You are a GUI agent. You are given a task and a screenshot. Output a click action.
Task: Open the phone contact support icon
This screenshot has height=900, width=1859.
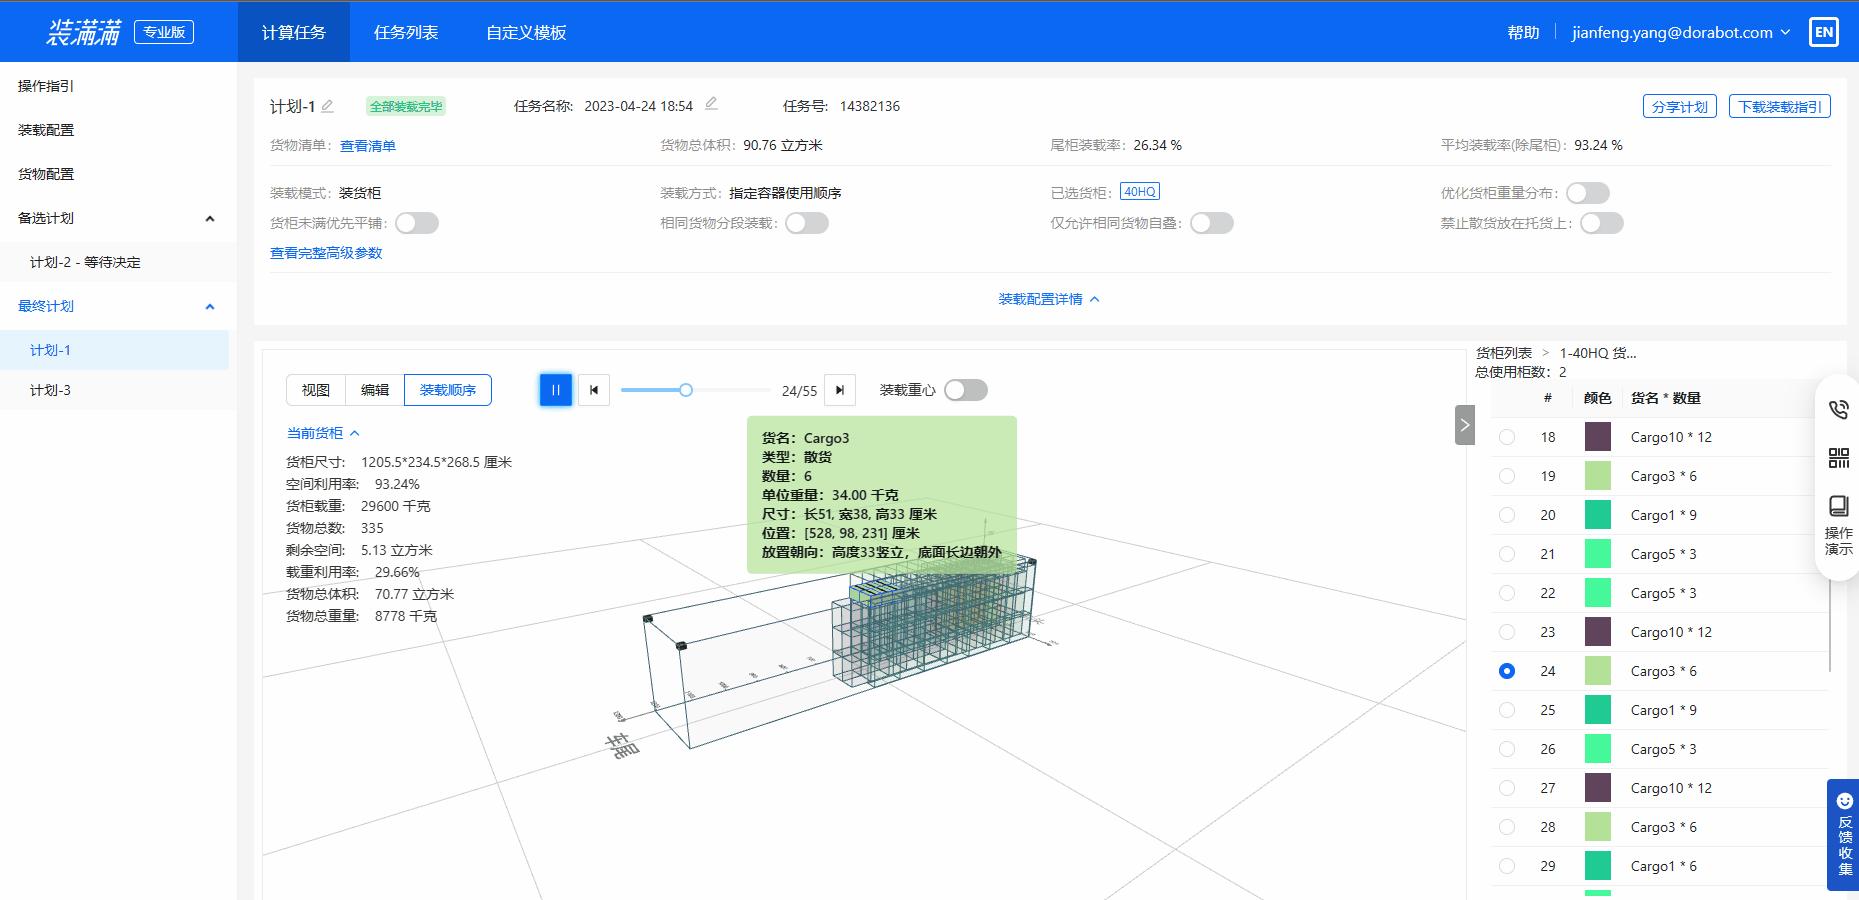coord(1838,408)
